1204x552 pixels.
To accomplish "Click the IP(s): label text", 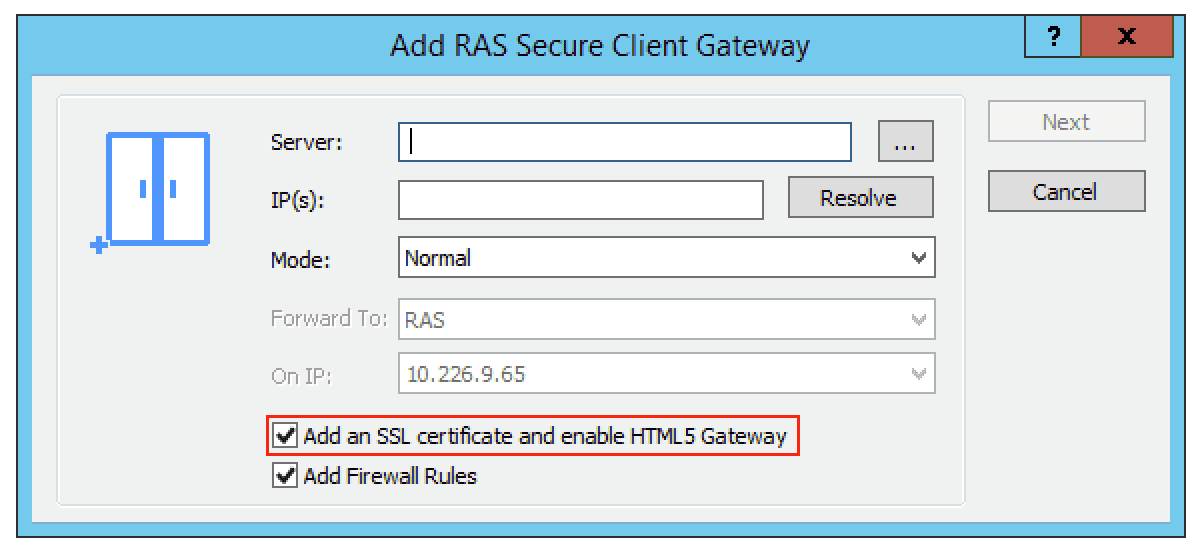I will point(298,199).
